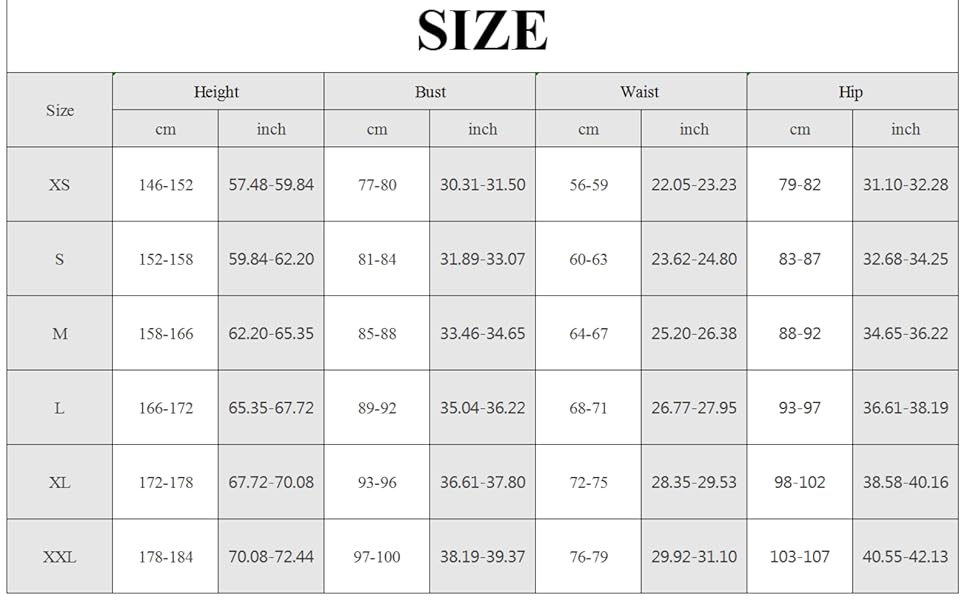This screenshot has width=970, height=600.
Task: Select the 31.89-33.07 bust inch cell
Action: click(482, 259)
